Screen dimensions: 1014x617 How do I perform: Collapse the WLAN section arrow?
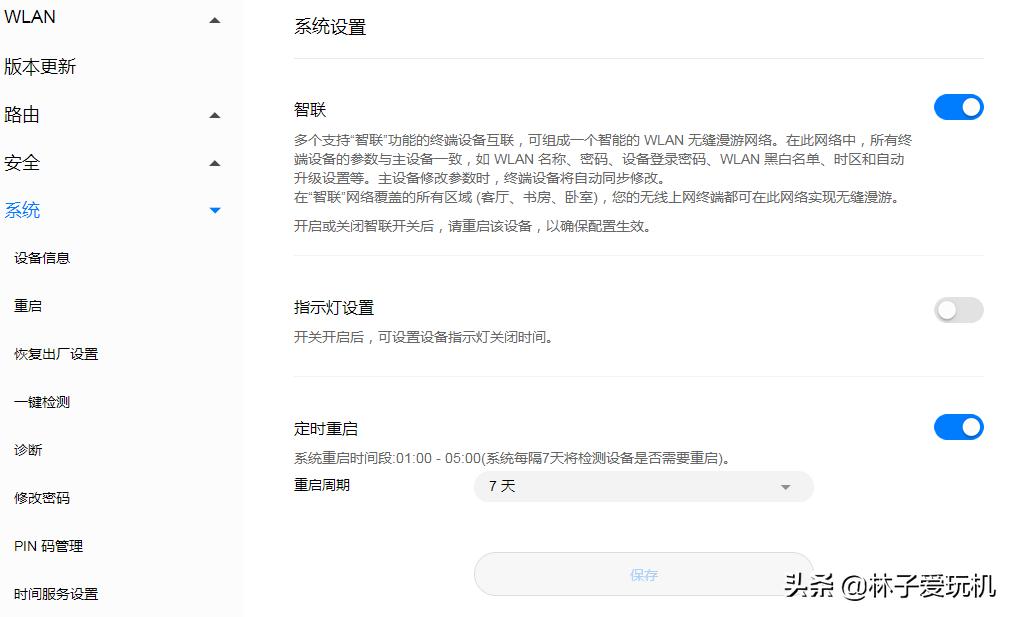[214, 18]
